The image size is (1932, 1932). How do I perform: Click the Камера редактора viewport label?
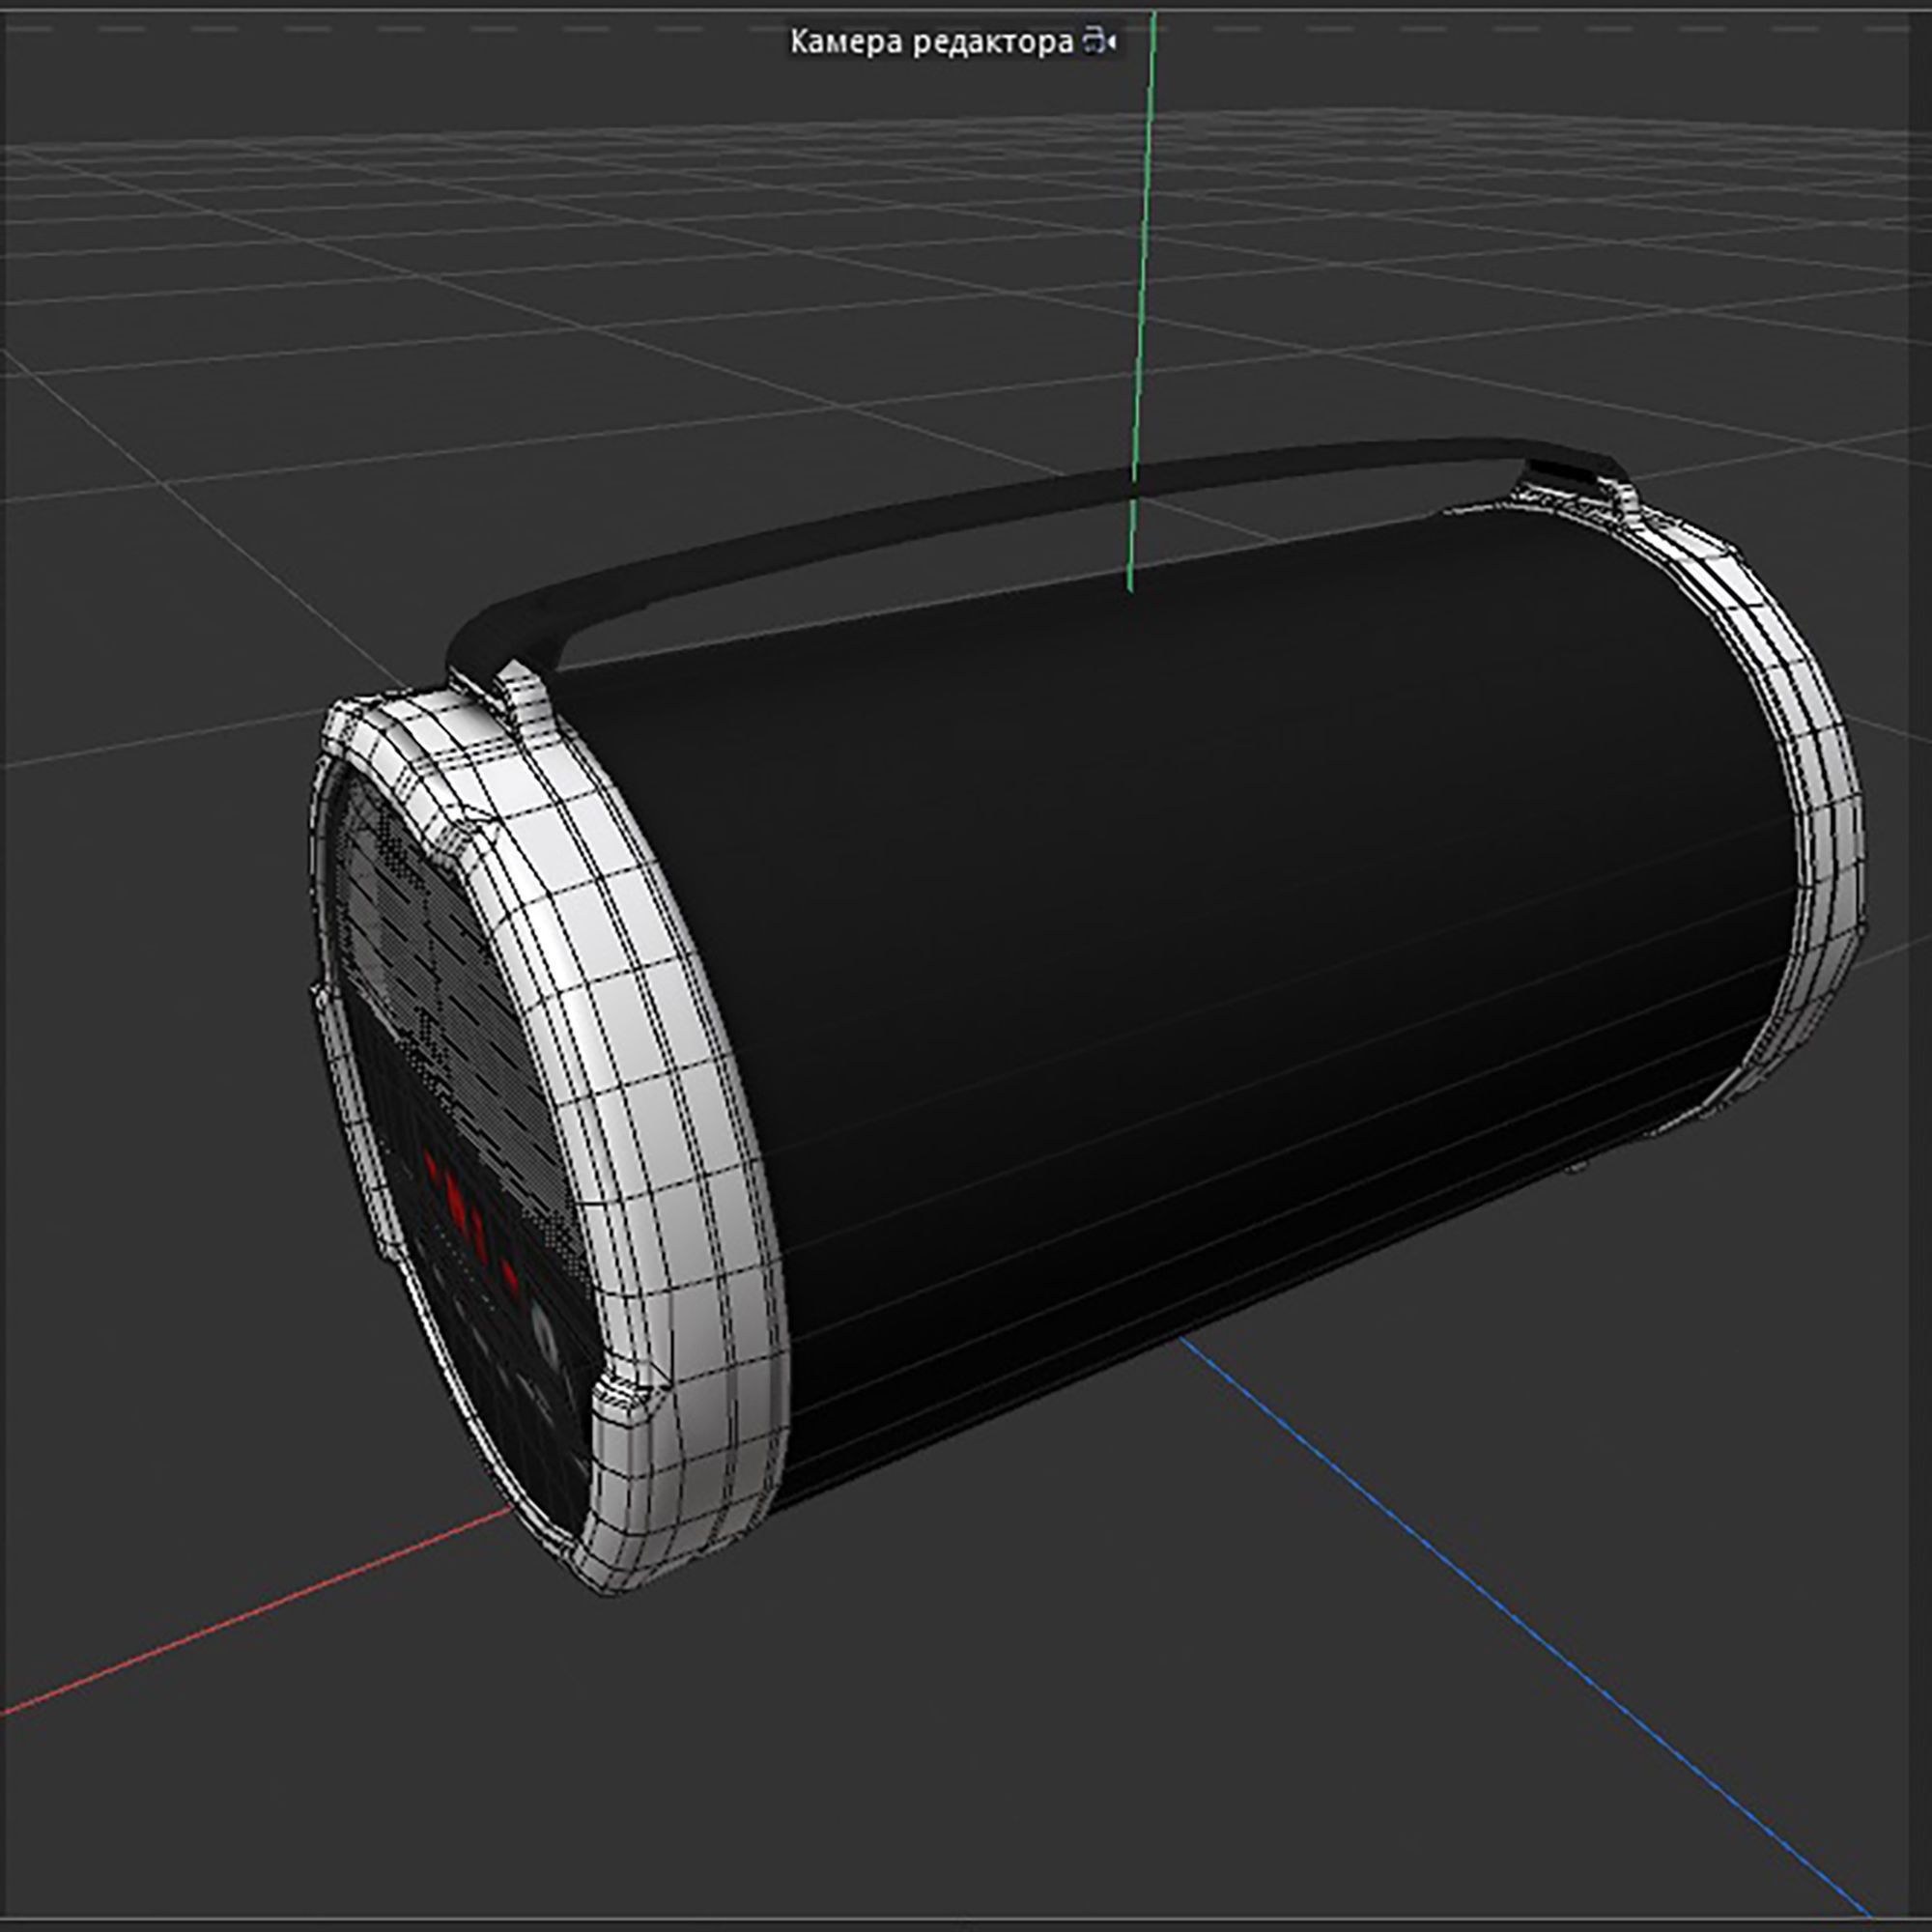[931, 42]
